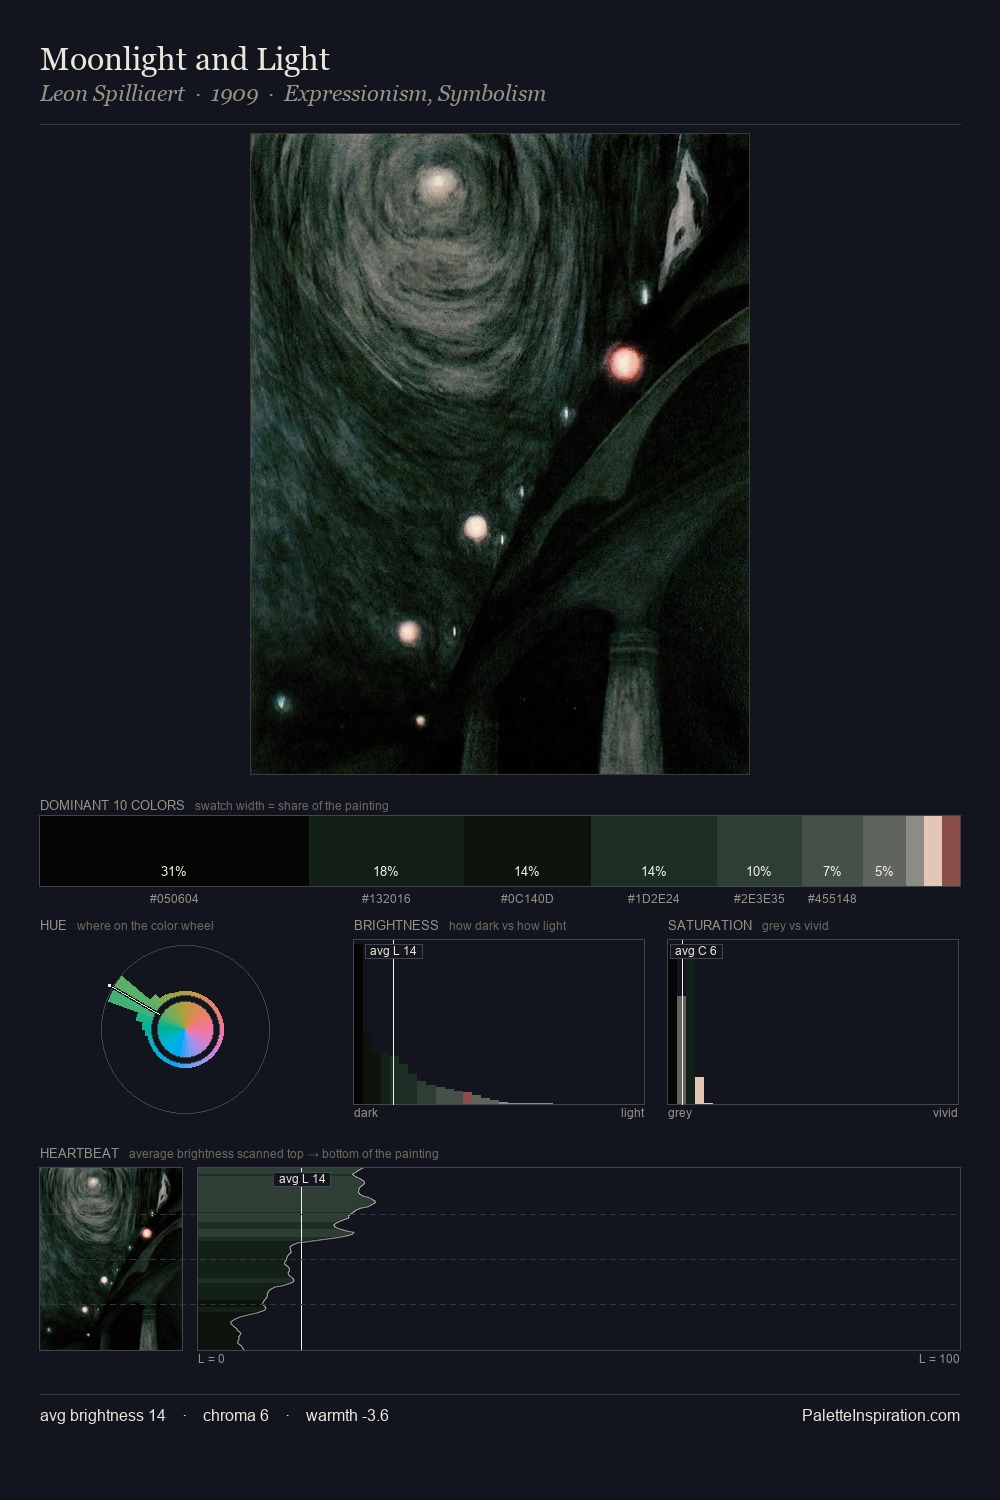Click the color wheel in hue chart
This screenshot has width=1000, height=1500.
pos(186,1029)
